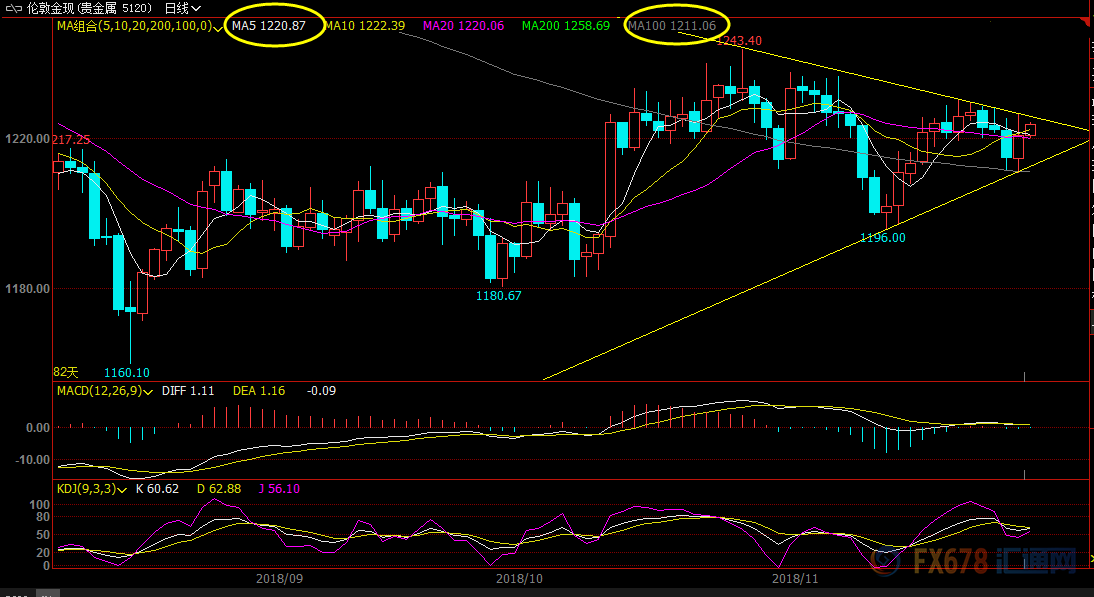Open the KDJ(9,3,3) indicator dropdown
1094x597 pixels.
(x=122, y=489)
